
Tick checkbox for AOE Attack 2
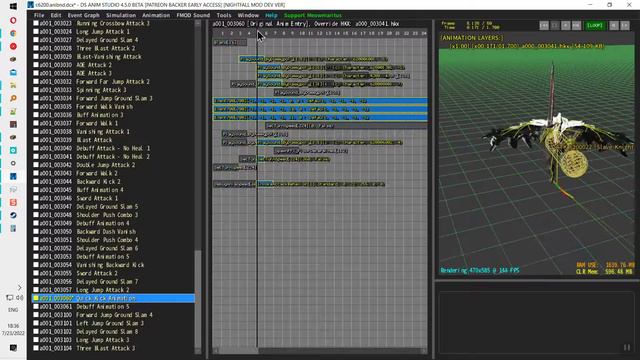click(x=36, y=65)
